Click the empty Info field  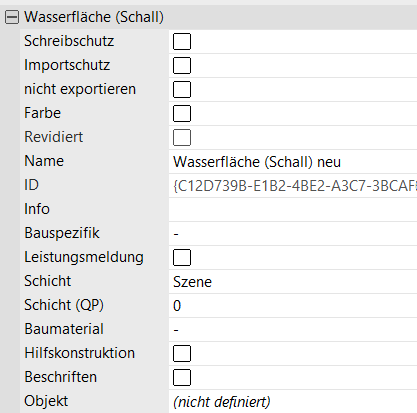[x=293, y=210]
